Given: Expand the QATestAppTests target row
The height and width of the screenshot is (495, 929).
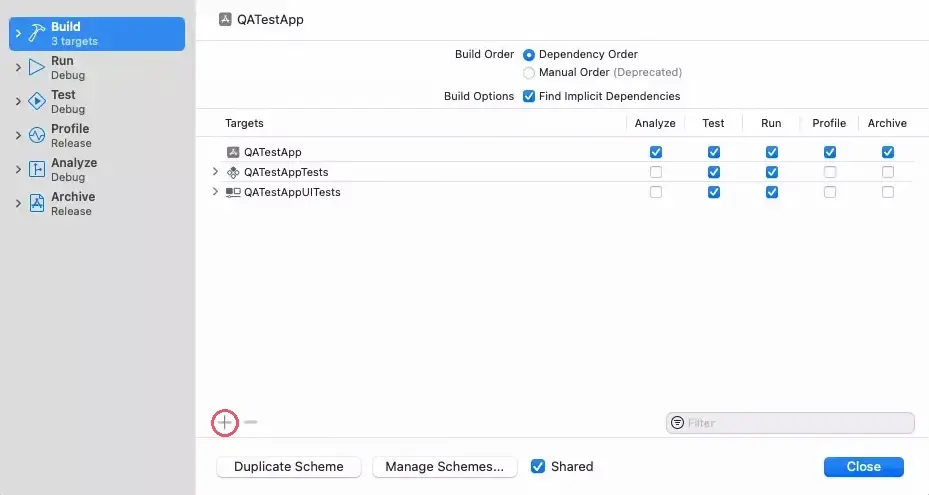Looking at the screenshot, I should click(x=215, y=172).
